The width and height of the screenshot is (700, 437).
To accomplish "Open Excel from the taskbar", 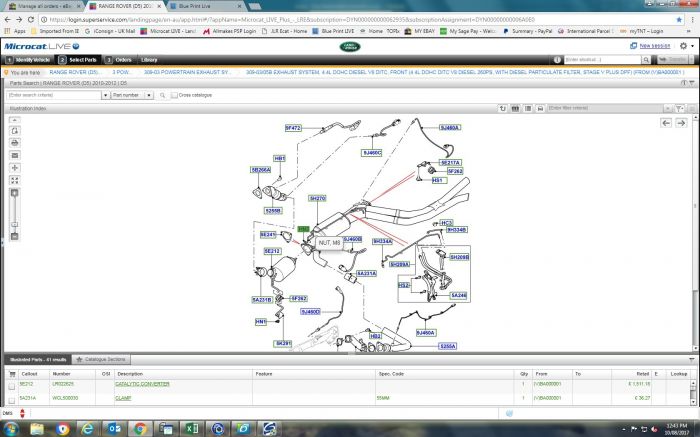I will (x=192, y=429).
